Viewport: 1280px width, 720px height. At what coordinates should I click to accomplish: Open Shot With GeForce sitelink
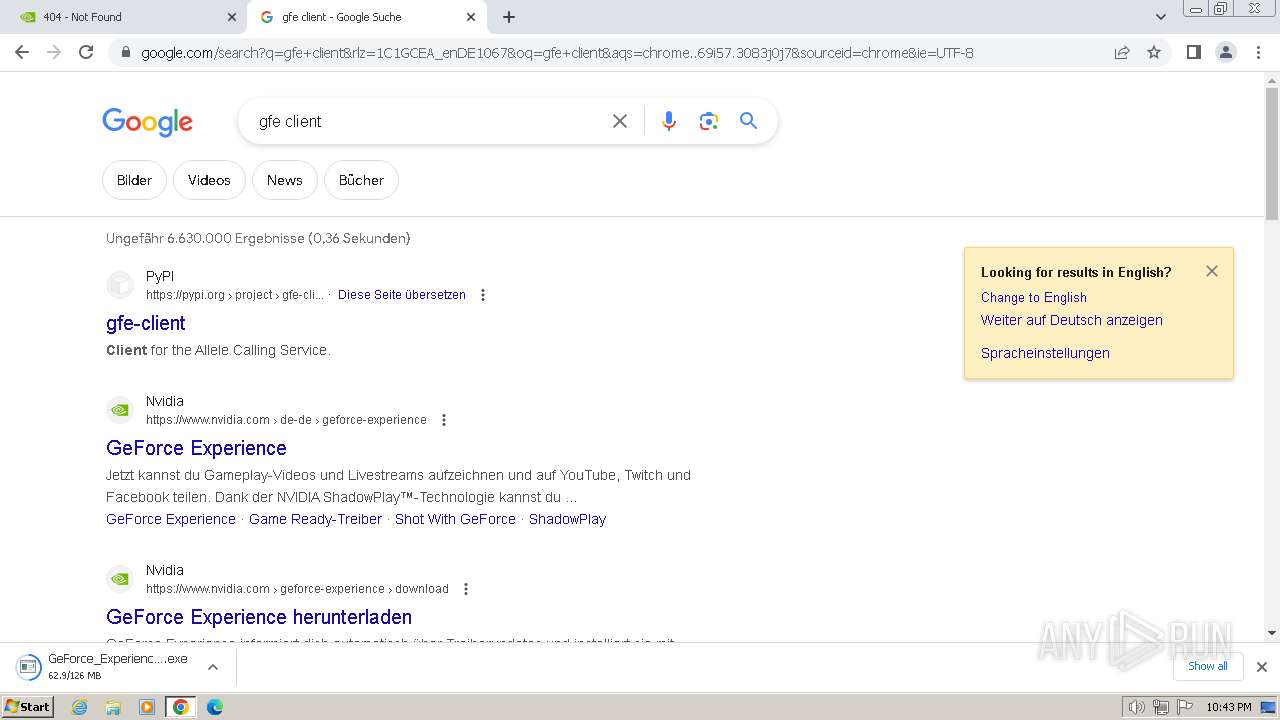tap(455, 519)
